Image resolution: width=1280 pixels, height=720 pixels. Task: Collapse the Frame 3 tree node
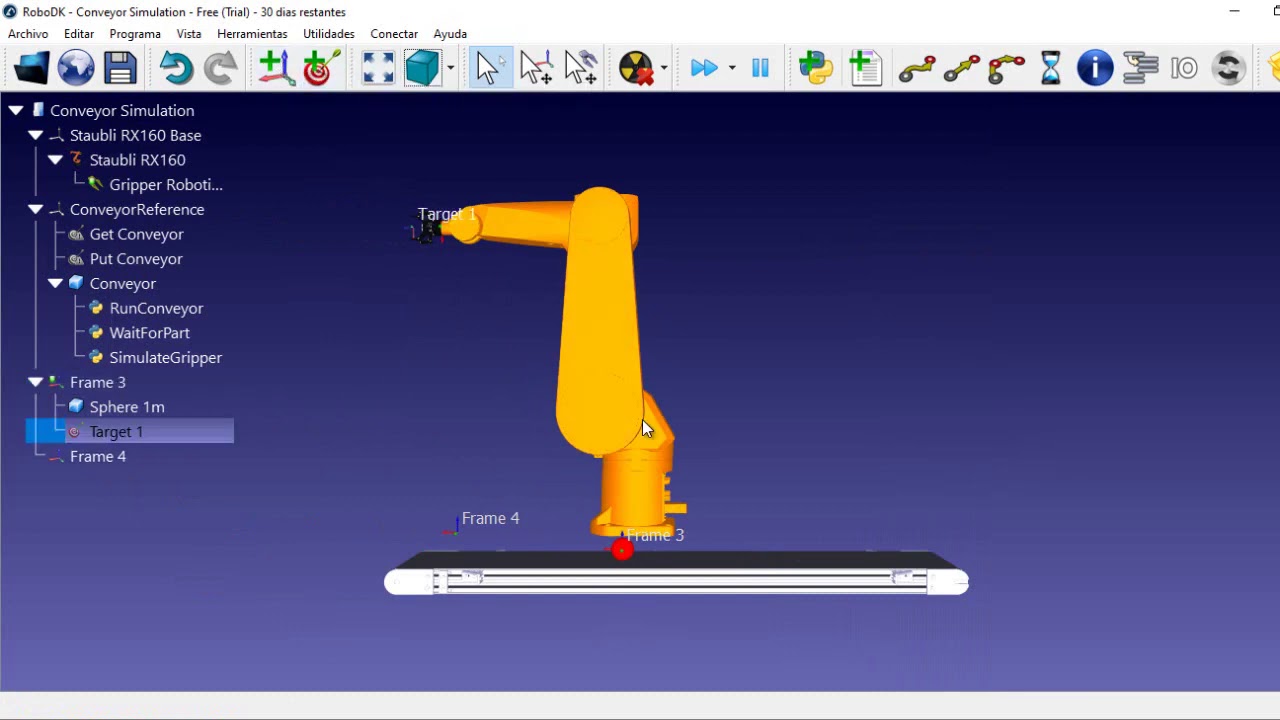point(36,382)
